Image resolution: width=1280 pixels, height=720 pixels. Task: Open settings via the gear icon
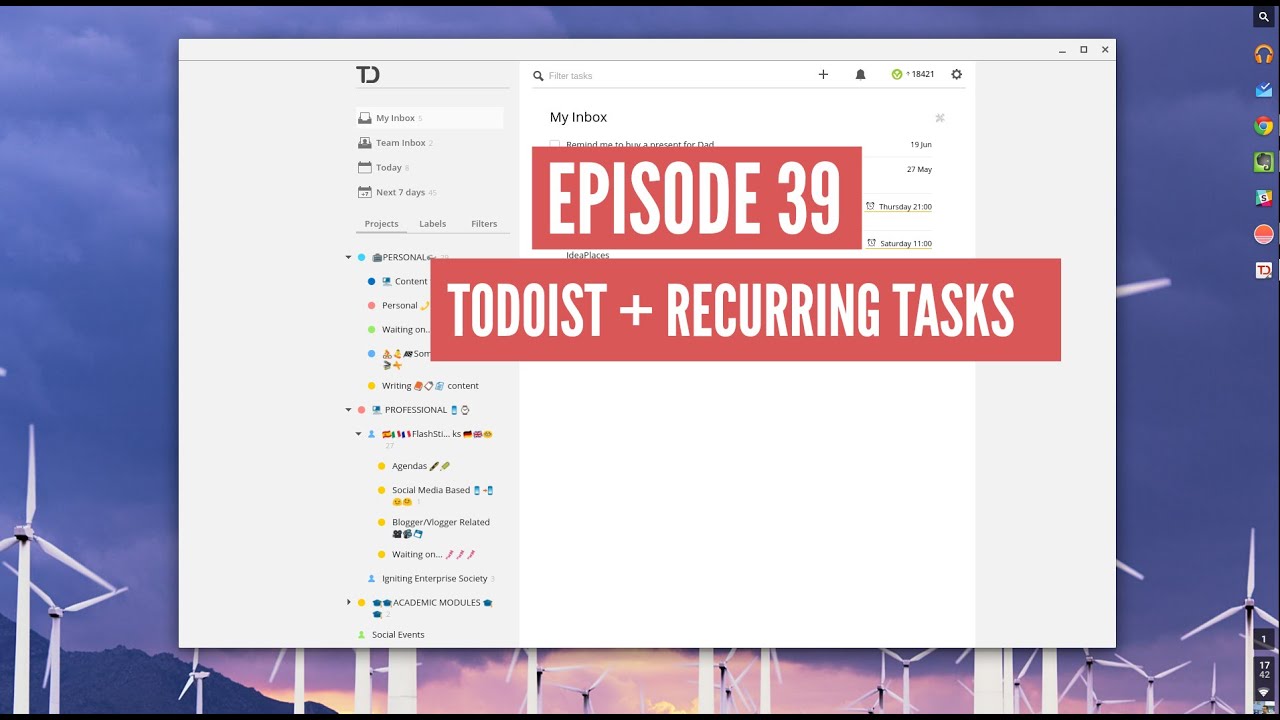tap(956, 74)
